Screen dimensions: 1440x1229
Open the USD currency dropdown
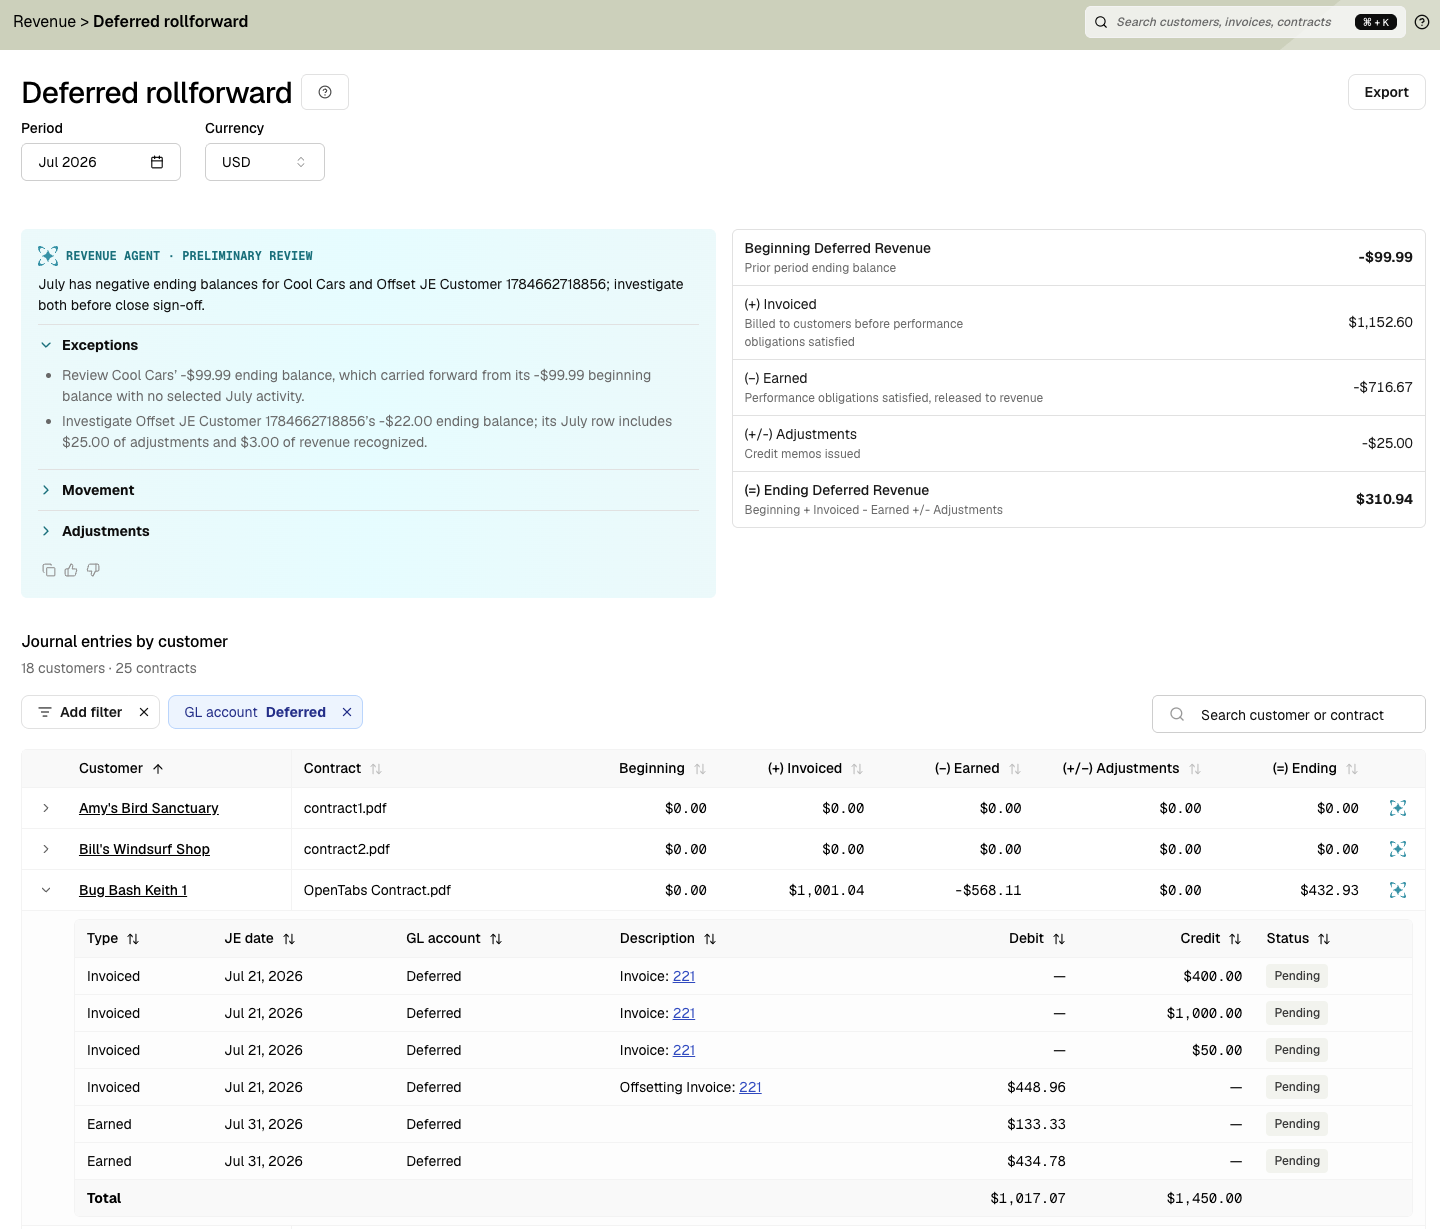click(265, 162)
